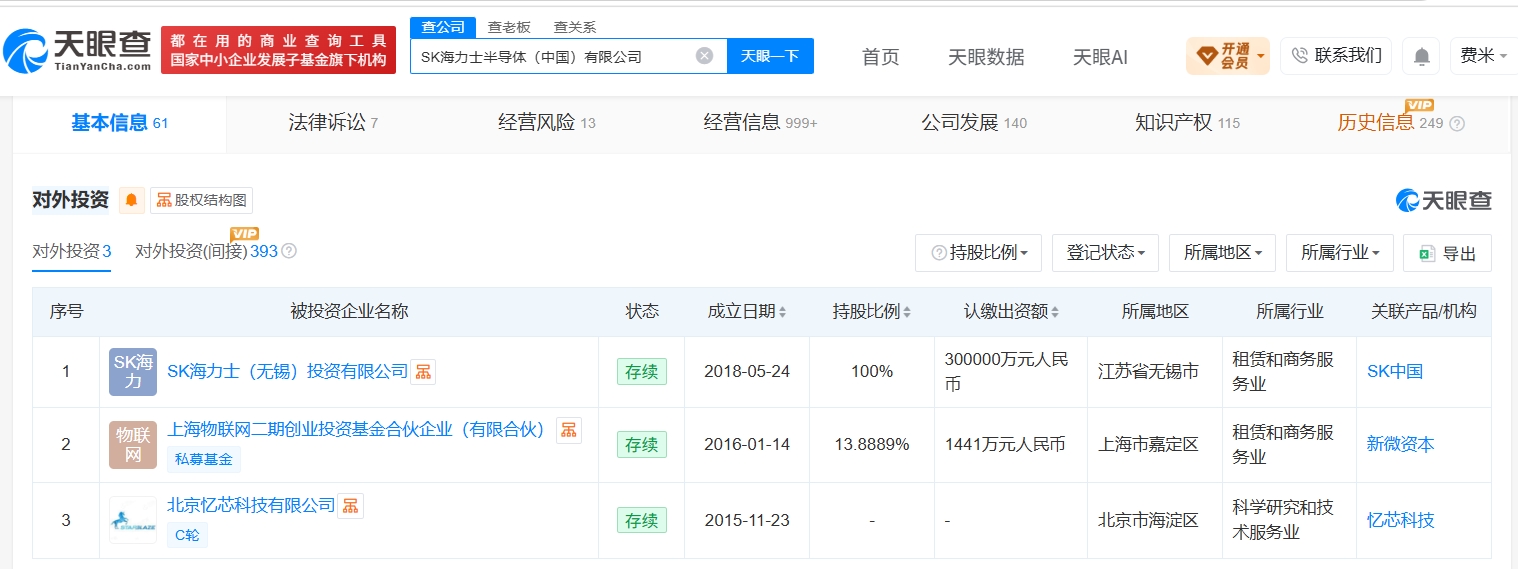Click the company search input field
Image resolution: width=1518 pixels, height=569 pixels.
pos(555,56)
